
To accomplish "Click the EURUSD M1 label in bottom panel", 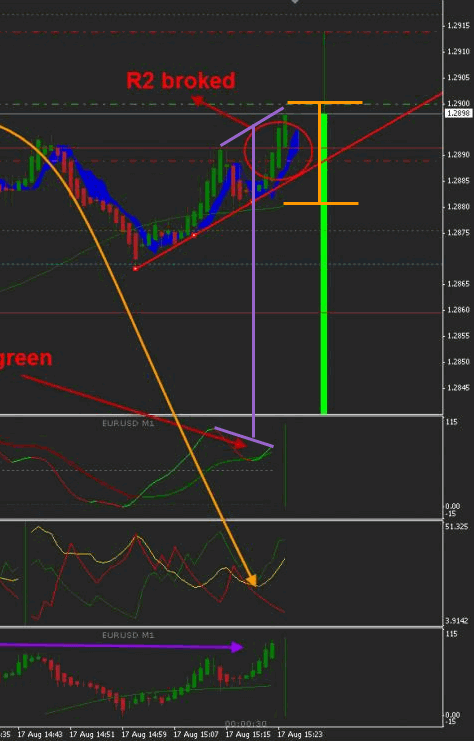I will pyautogui.click(x=128, y=635).
